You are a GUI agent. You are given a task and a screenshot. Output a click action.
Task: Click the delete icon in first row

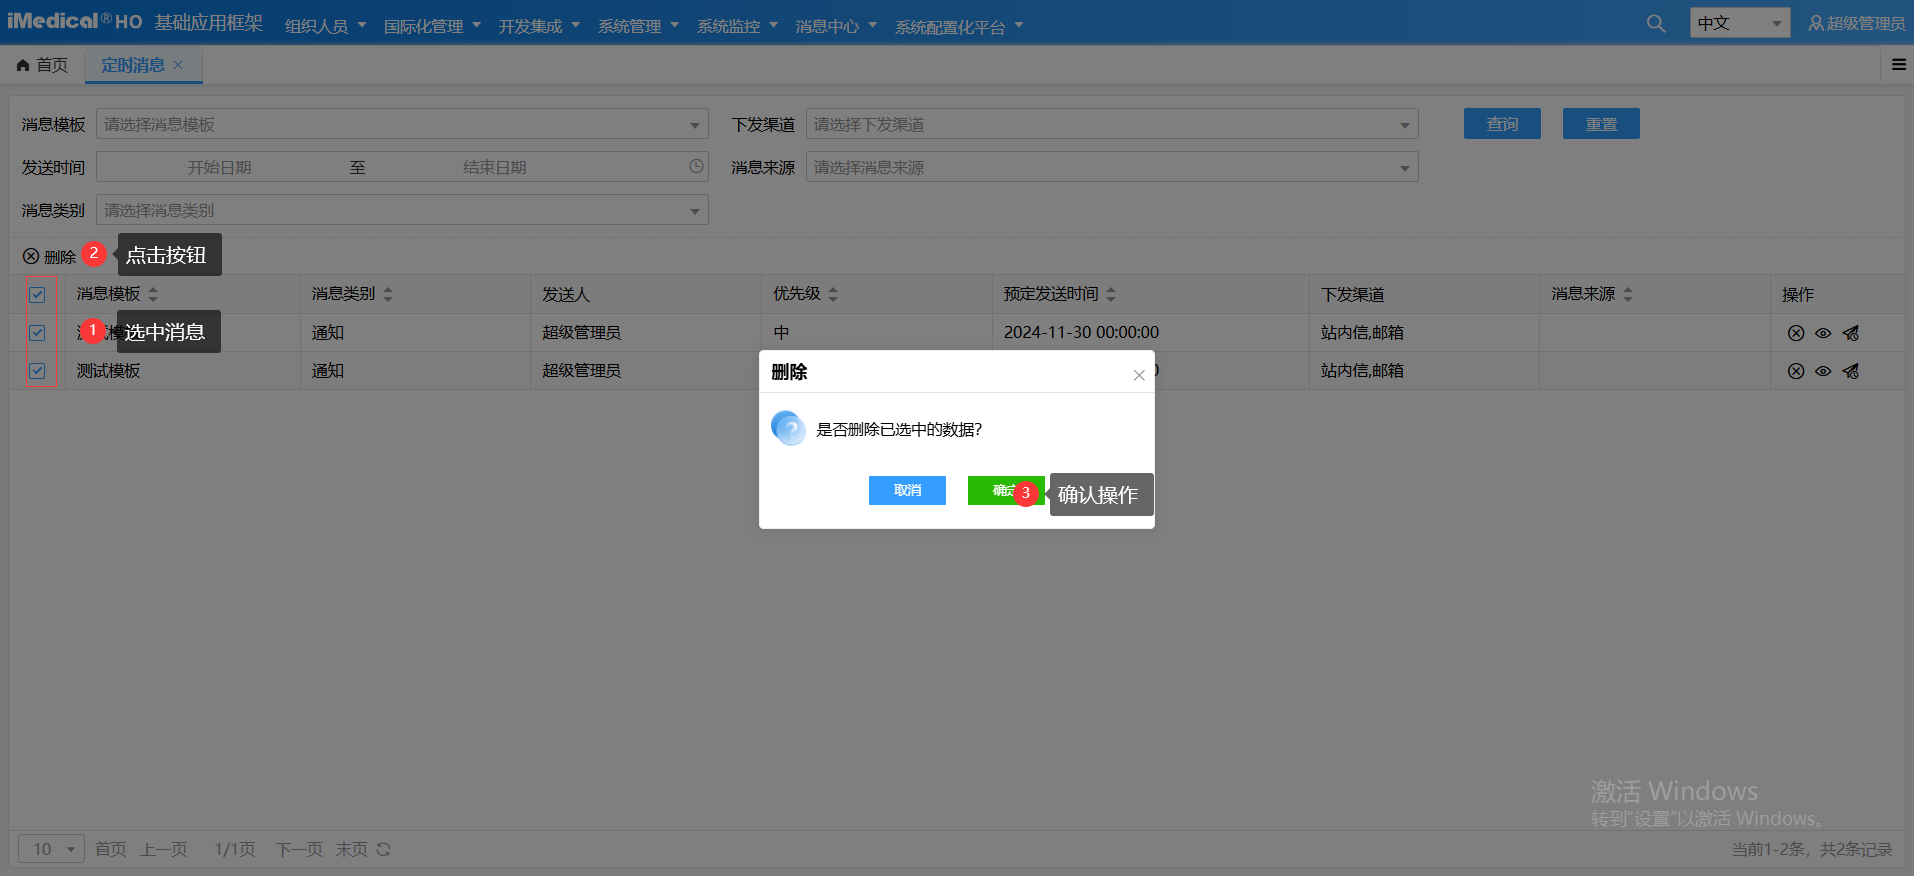click(x=1796, y=333)
